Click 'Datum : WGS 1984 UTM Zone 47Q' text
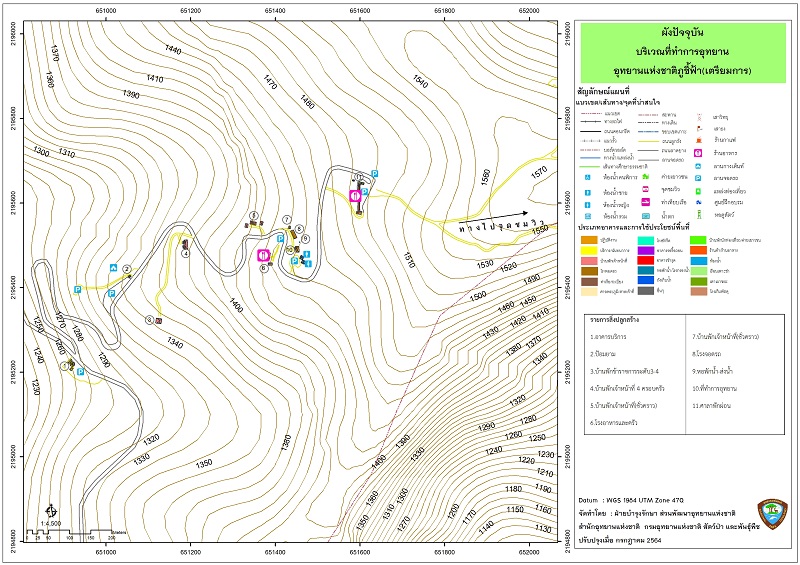Screen dimensions: 800x565 coord(631,500)
